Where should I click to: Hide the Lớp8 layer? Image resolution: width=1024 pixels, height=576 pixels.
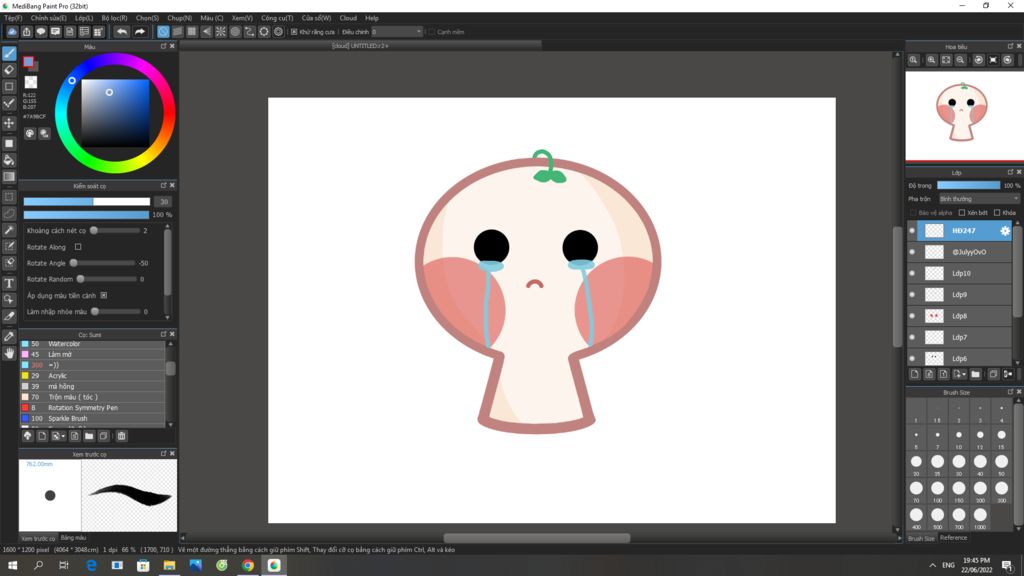[912, 316]
